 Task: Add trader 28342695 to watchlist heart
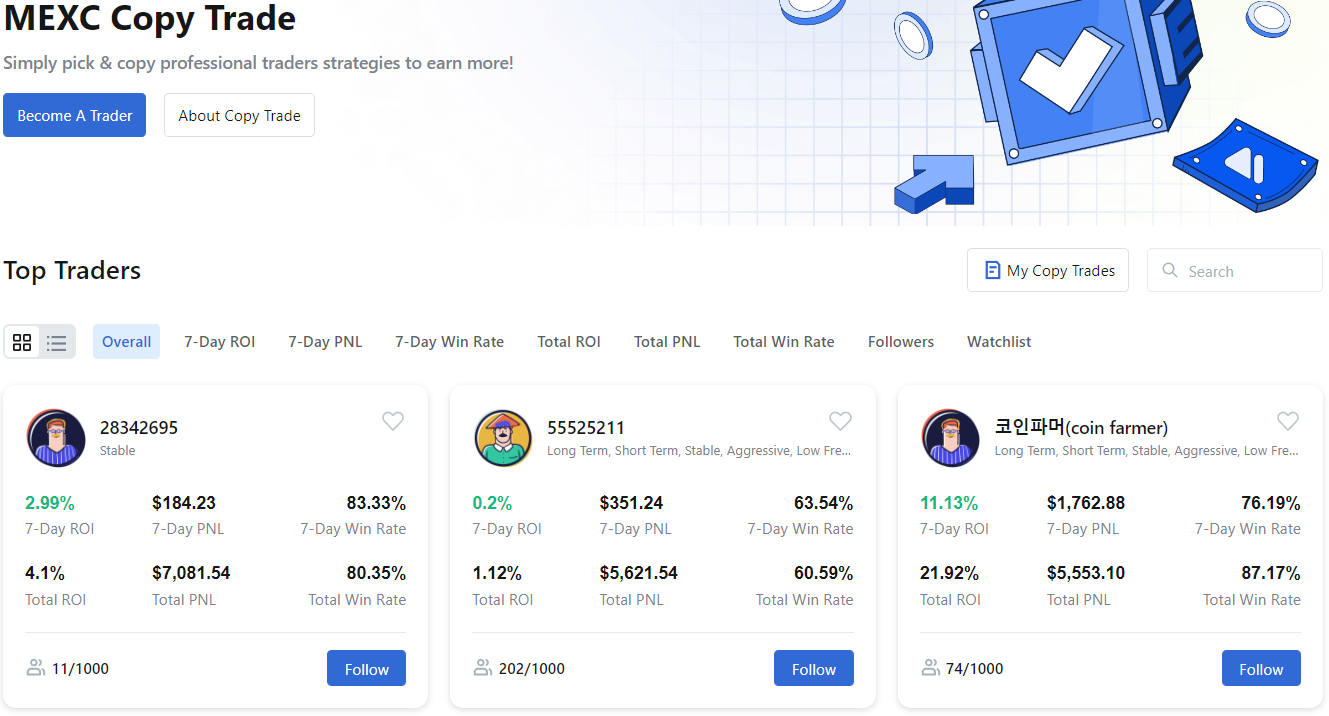click(x=393, y=421)
